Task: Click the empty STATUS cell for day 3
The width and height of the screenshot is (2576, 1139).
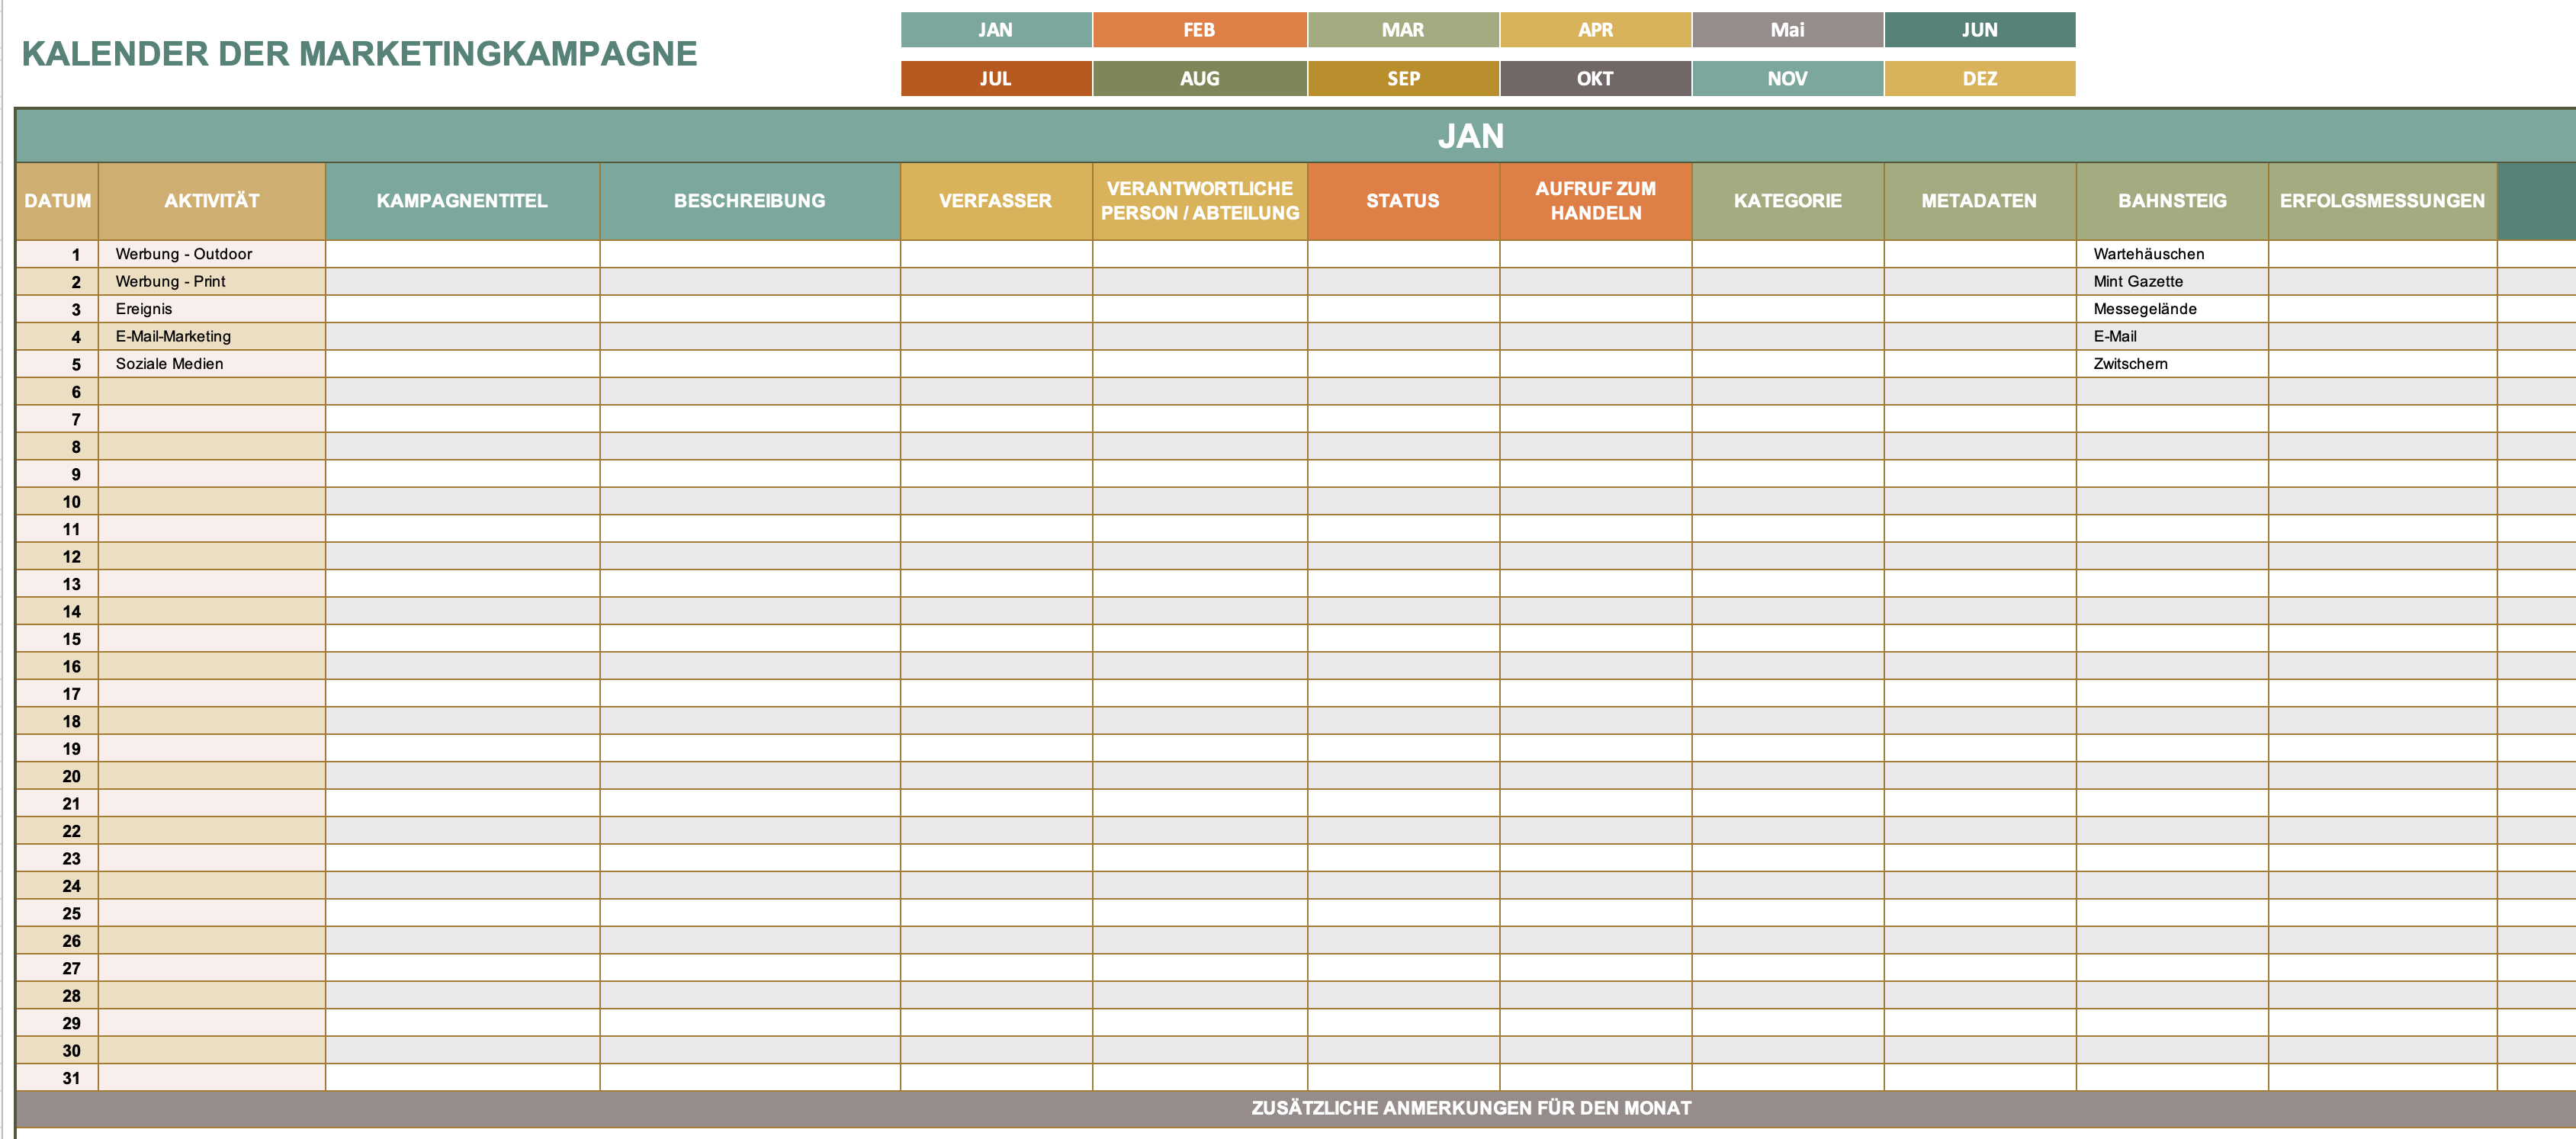Action: pos(1403,309)
